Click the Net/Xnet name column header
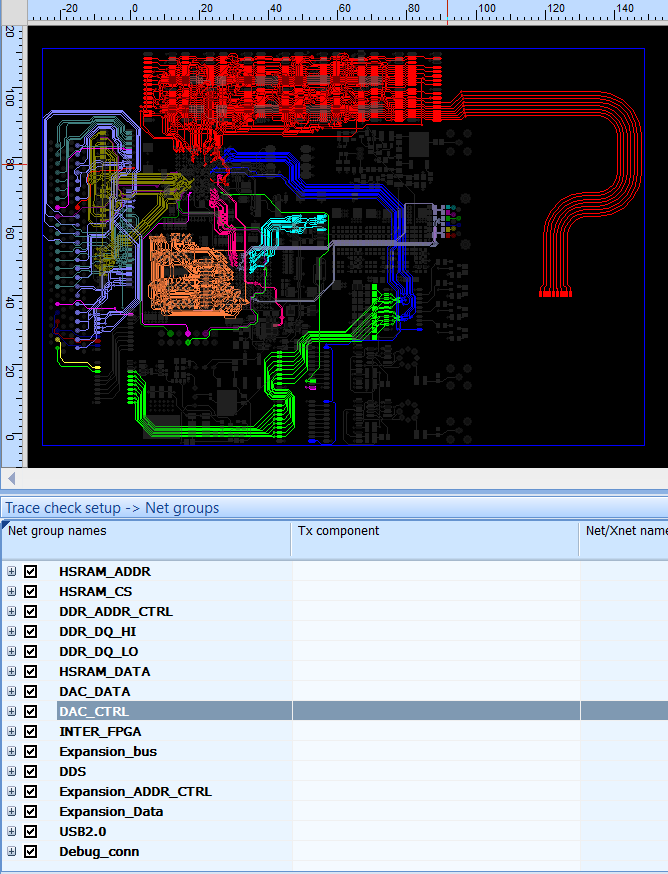 tap(625, 531)
